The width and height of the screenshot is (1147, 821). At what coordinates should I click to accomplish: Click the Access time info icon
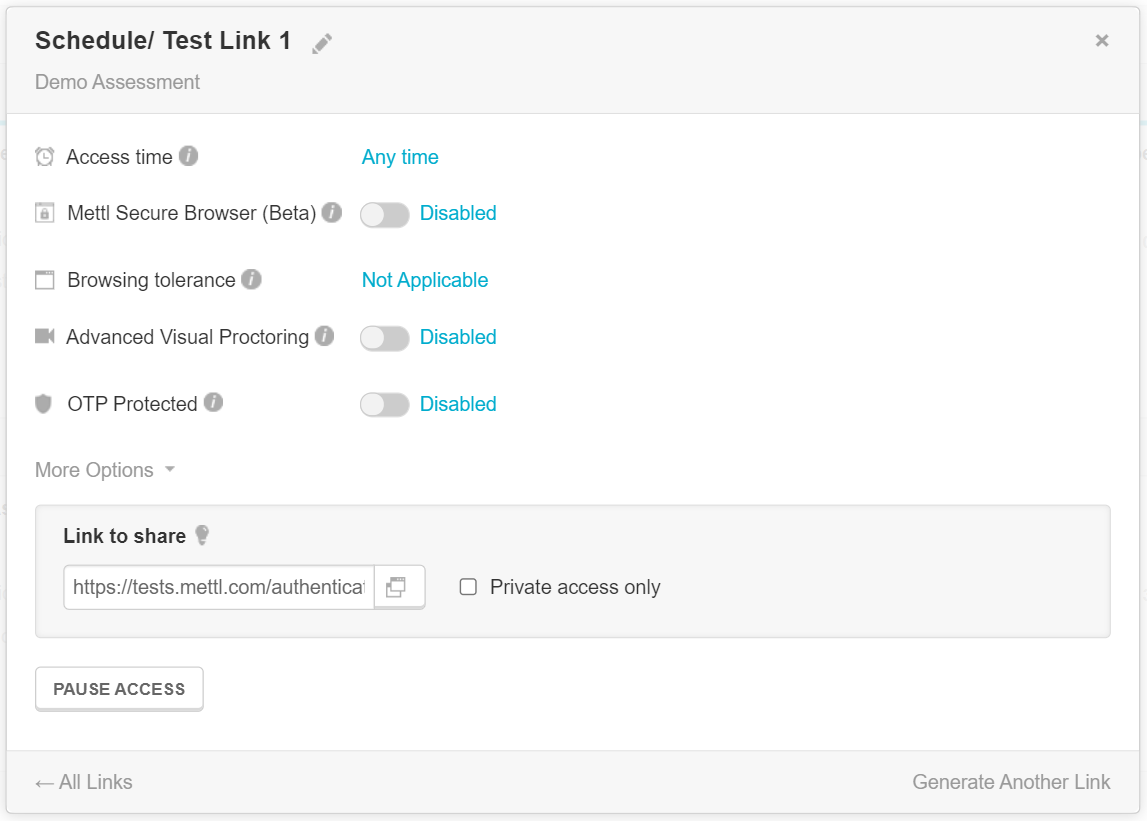tap(188, 156)
